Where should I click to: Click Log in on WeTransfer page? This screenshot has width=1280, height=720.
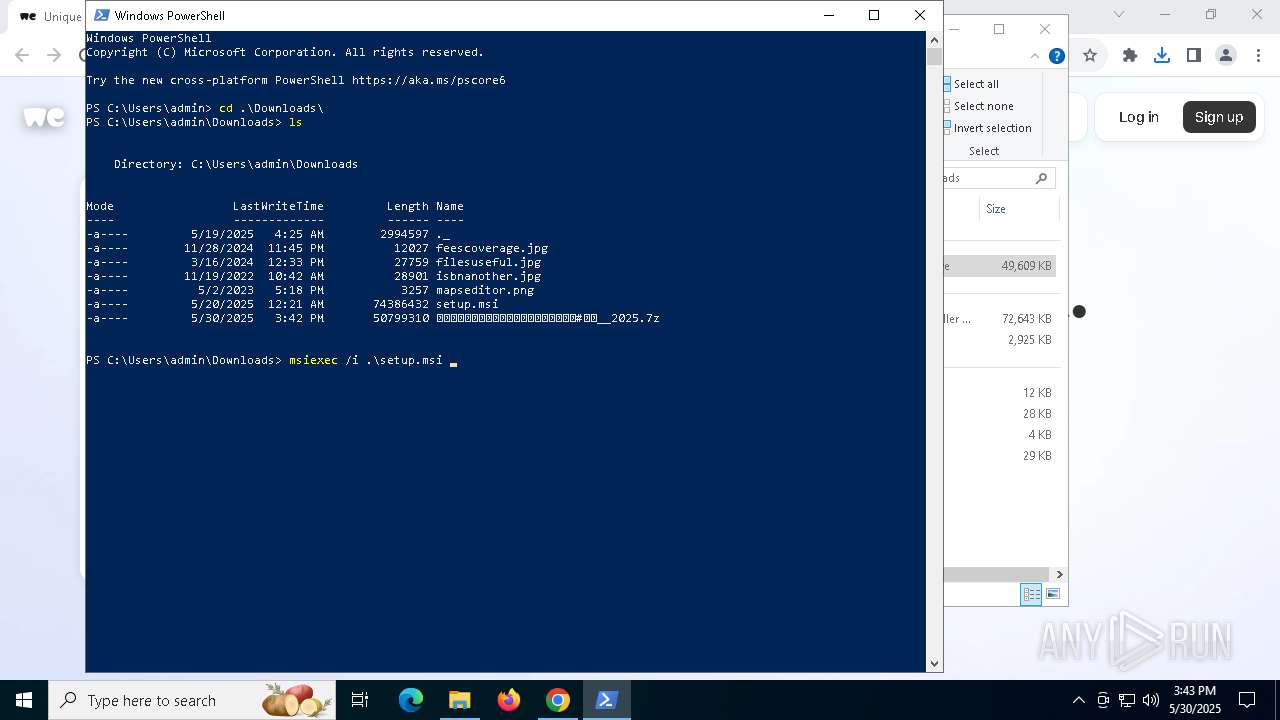1139,117
